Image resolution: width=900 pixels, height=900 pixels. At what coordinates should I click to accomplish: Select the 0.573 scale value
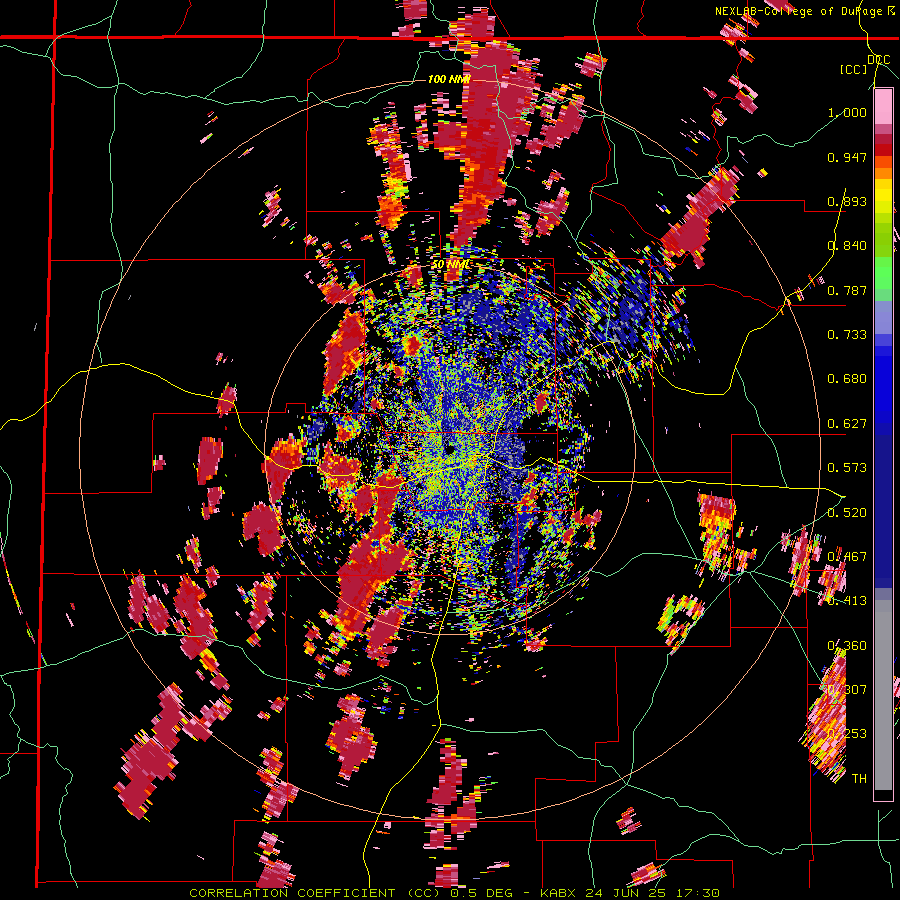[x=847, y=468]
